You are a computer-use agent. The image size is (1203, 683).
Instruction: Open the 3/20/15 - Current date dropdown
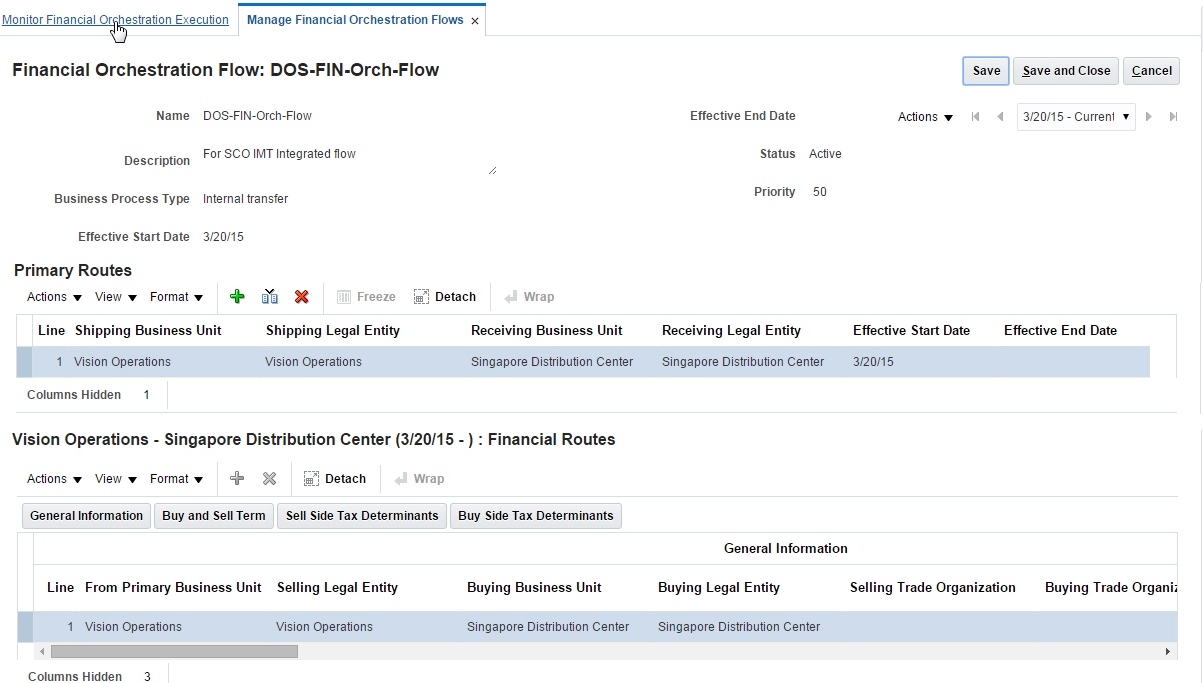[1076, 116]
